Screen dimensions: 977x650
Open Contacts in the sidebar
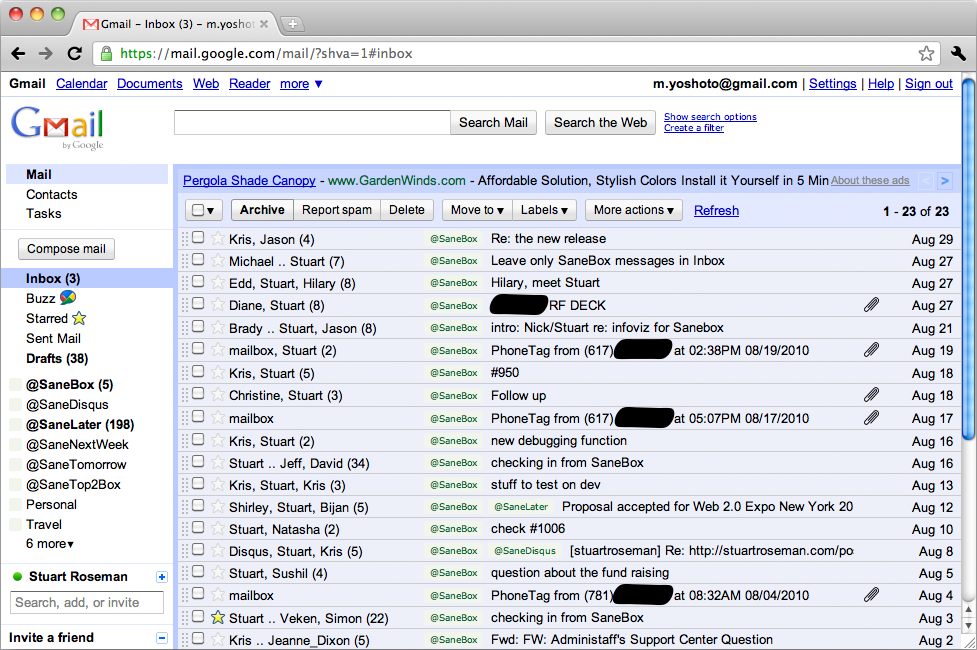(x=52, y=194)
